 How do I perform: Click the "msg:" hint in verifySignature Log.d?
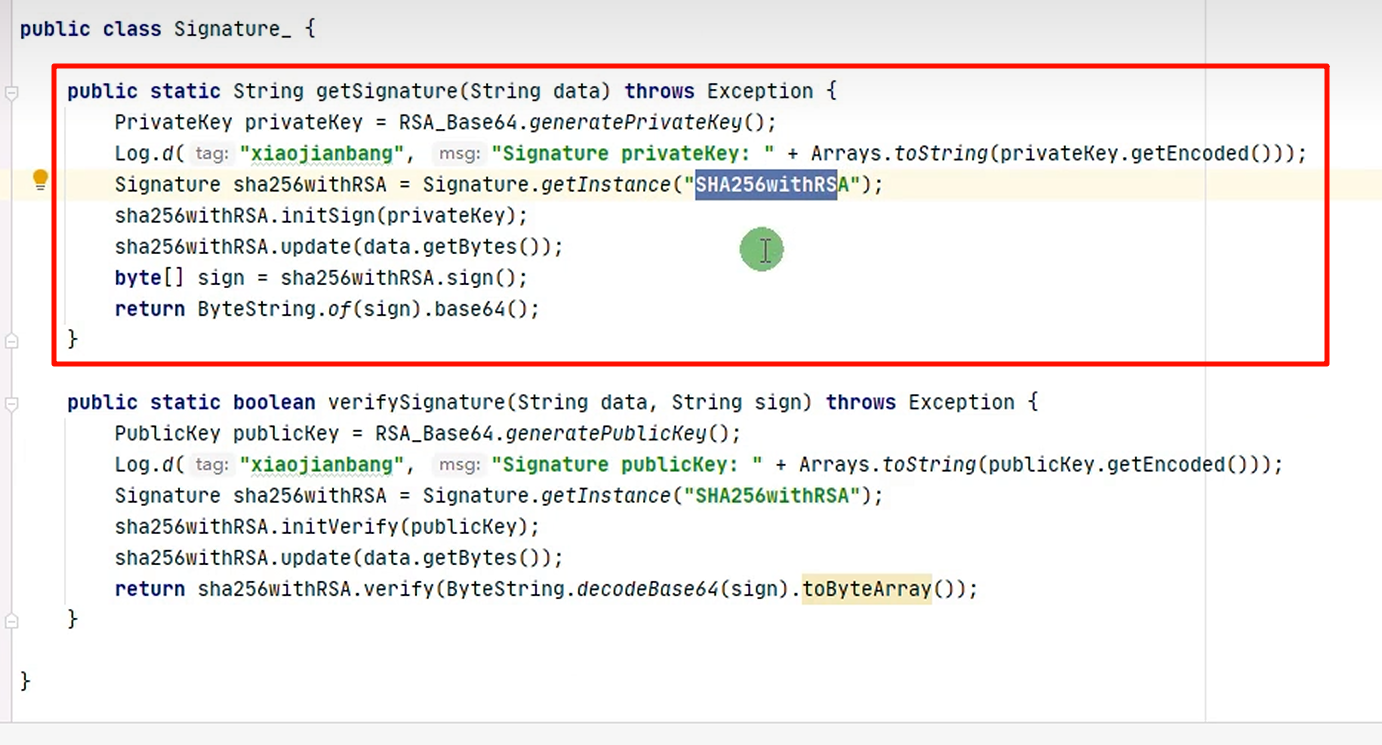point(460,465)
